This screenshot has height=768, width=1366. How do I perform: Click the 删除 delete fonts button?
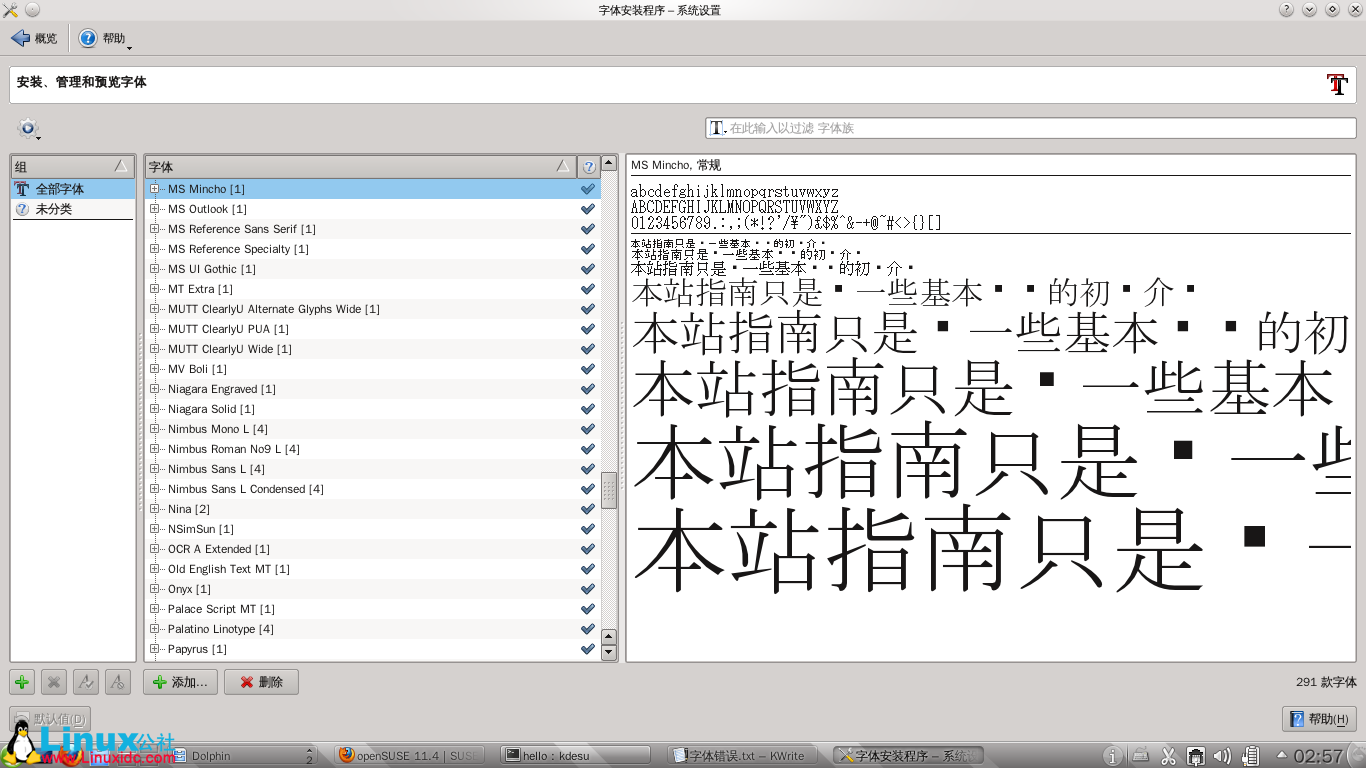261,682
